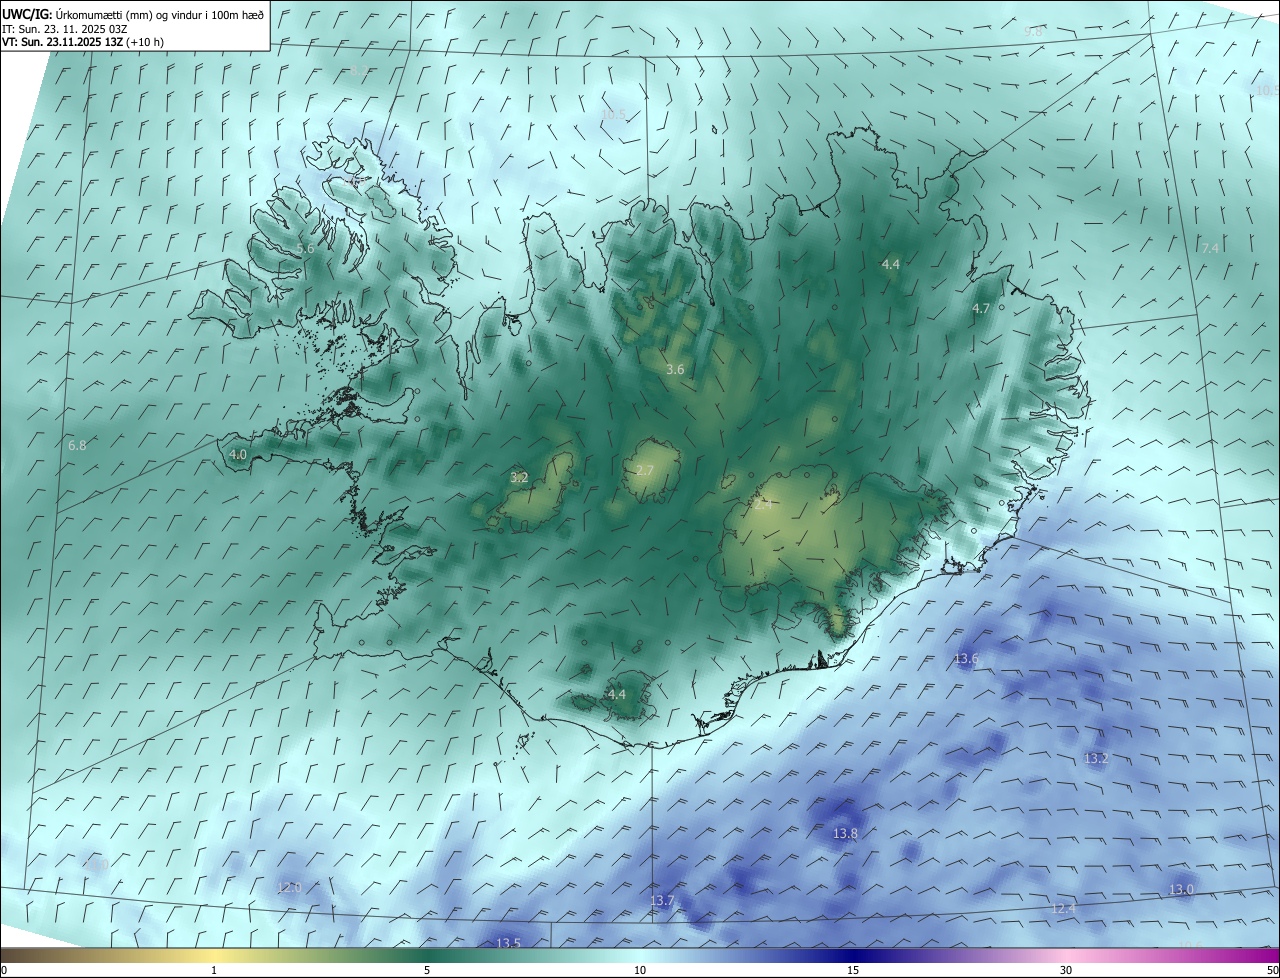Click the 13.2 value label
The image size is (1280, 978).
(x=1097, y=759)
